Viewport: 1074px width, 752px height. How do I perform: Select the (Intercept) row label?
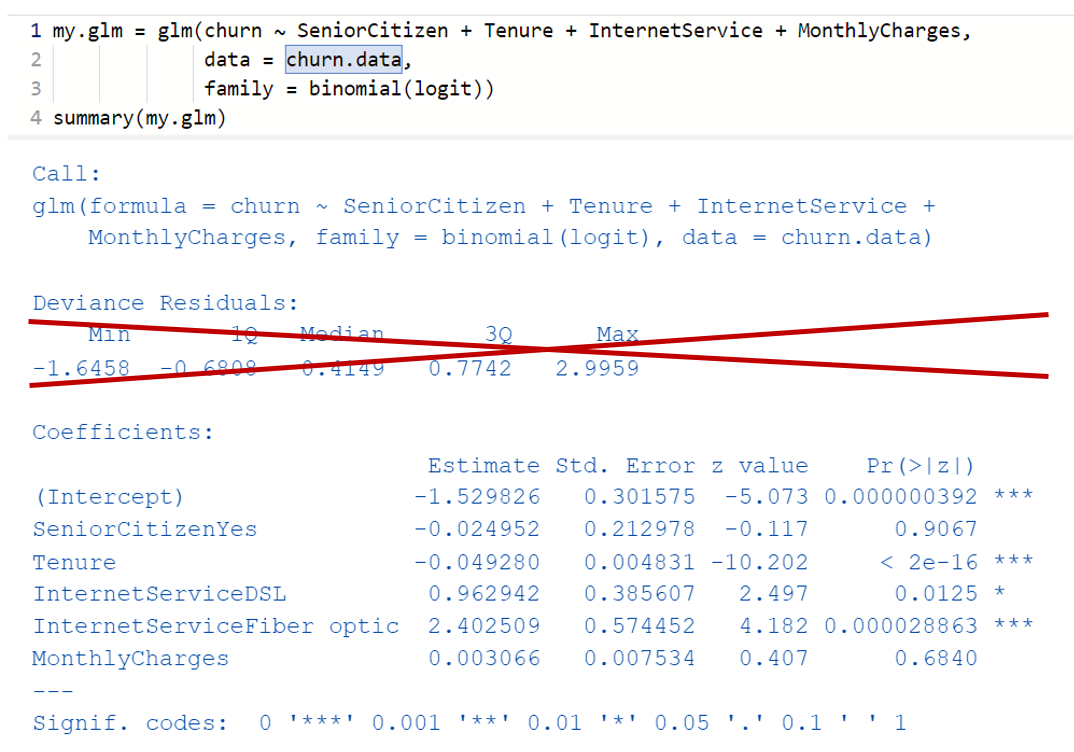[x=108, y=497]
